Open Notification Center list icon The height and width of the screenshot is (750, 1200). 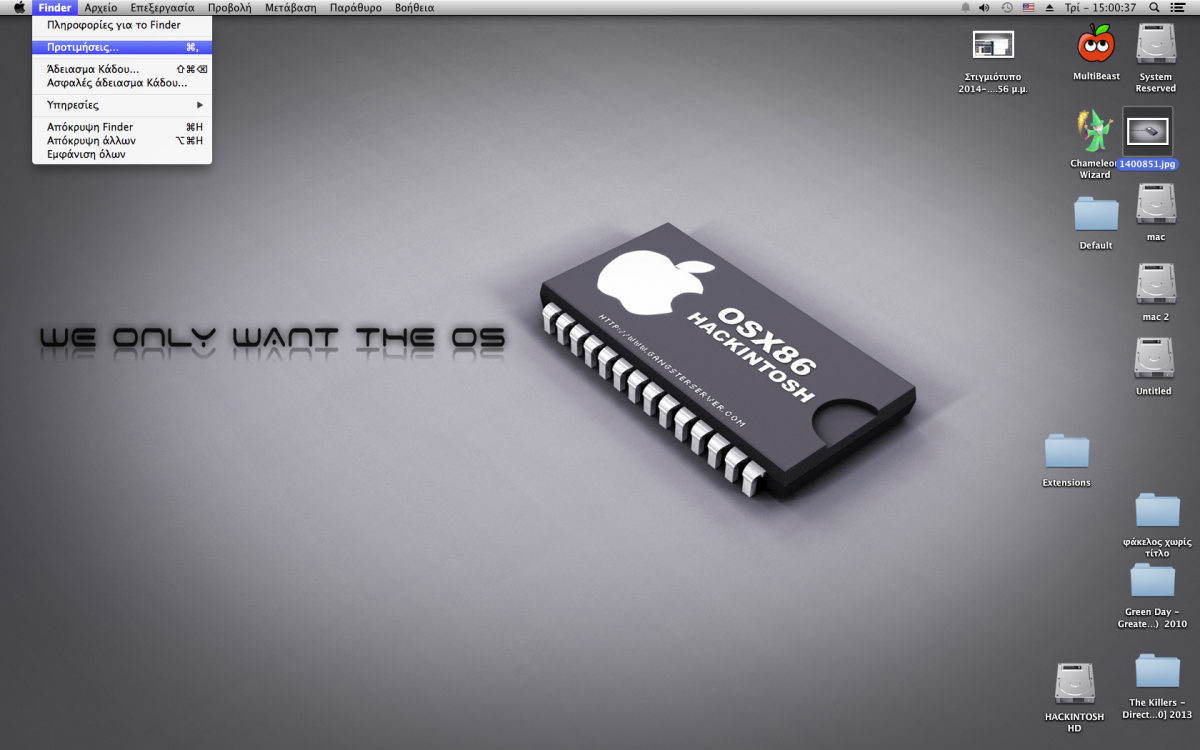pos(1178,7)
